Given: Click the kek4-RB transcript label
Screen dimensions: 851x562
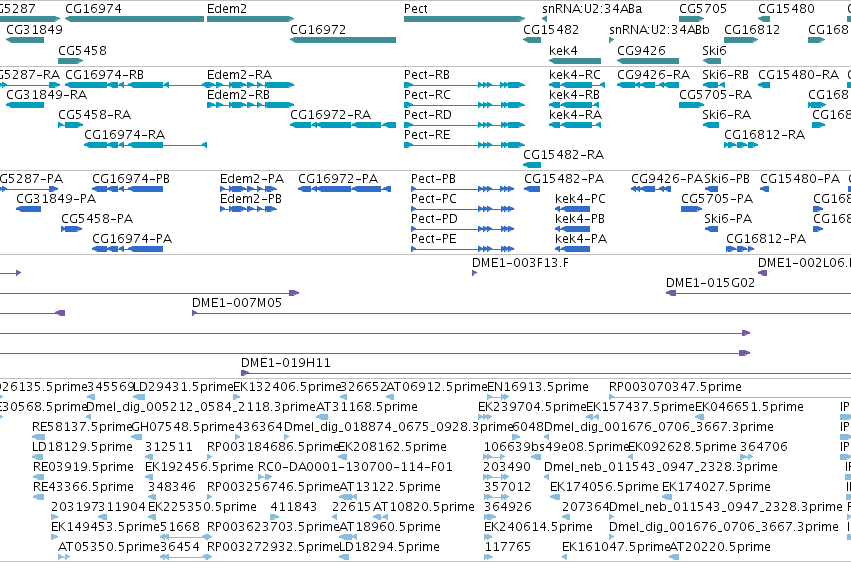Looking at the screenshot, I should pyautogui.click(x=575, y=94).
